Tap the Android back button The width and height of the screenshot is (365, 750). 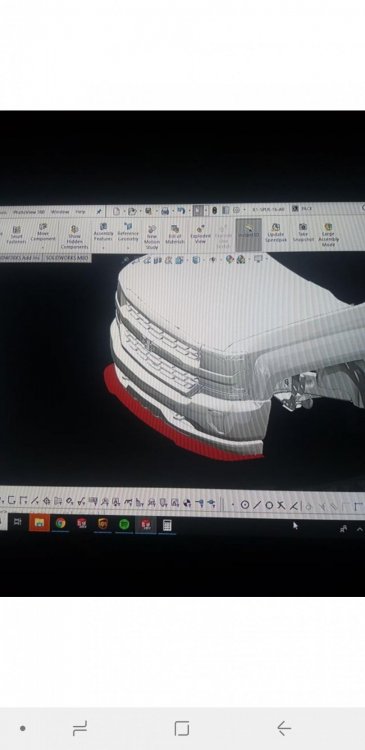point(284,728)
